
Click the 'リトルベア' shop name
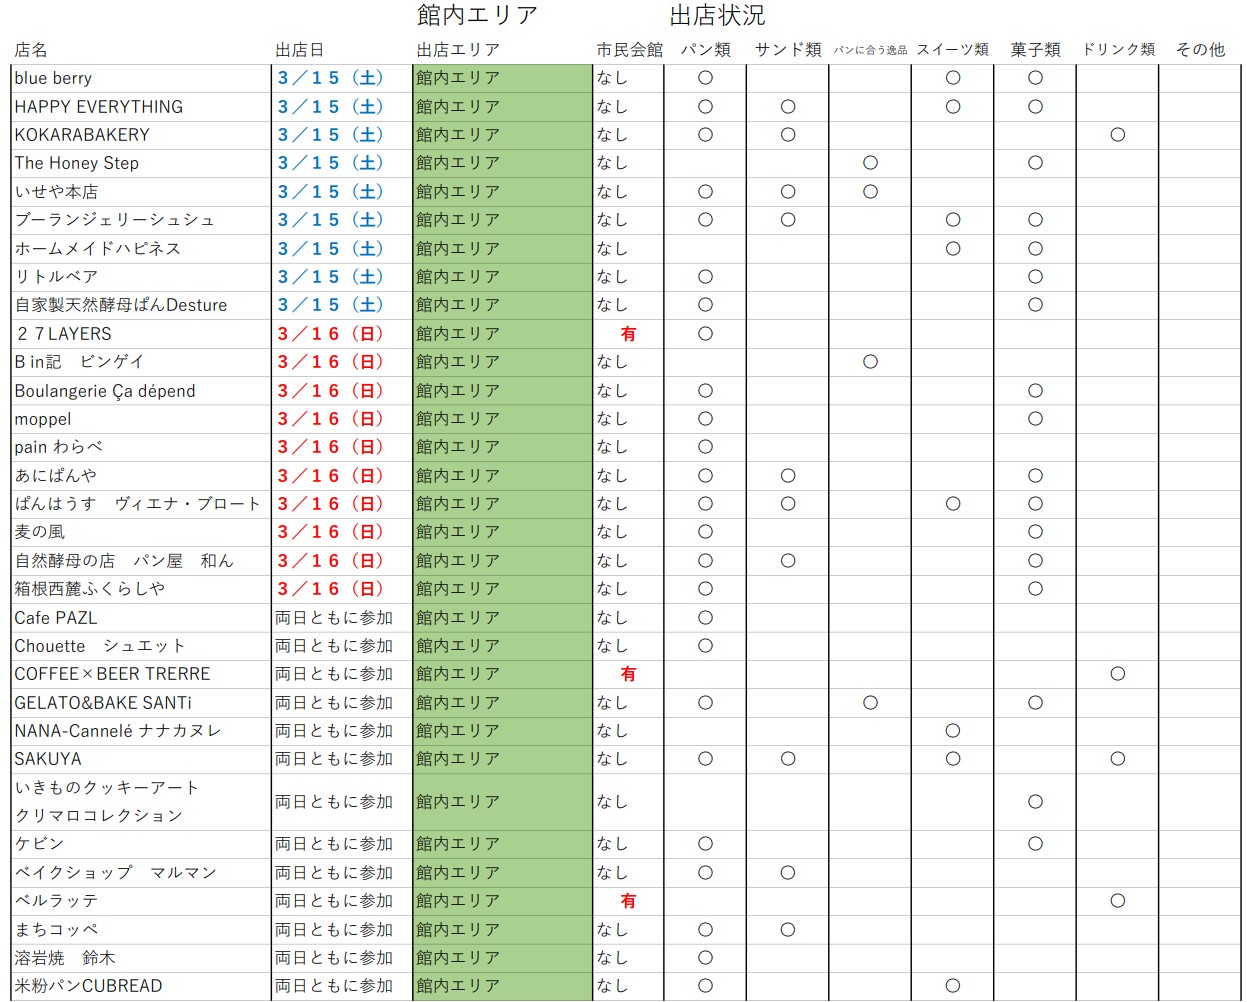click(x=56, y=277)
